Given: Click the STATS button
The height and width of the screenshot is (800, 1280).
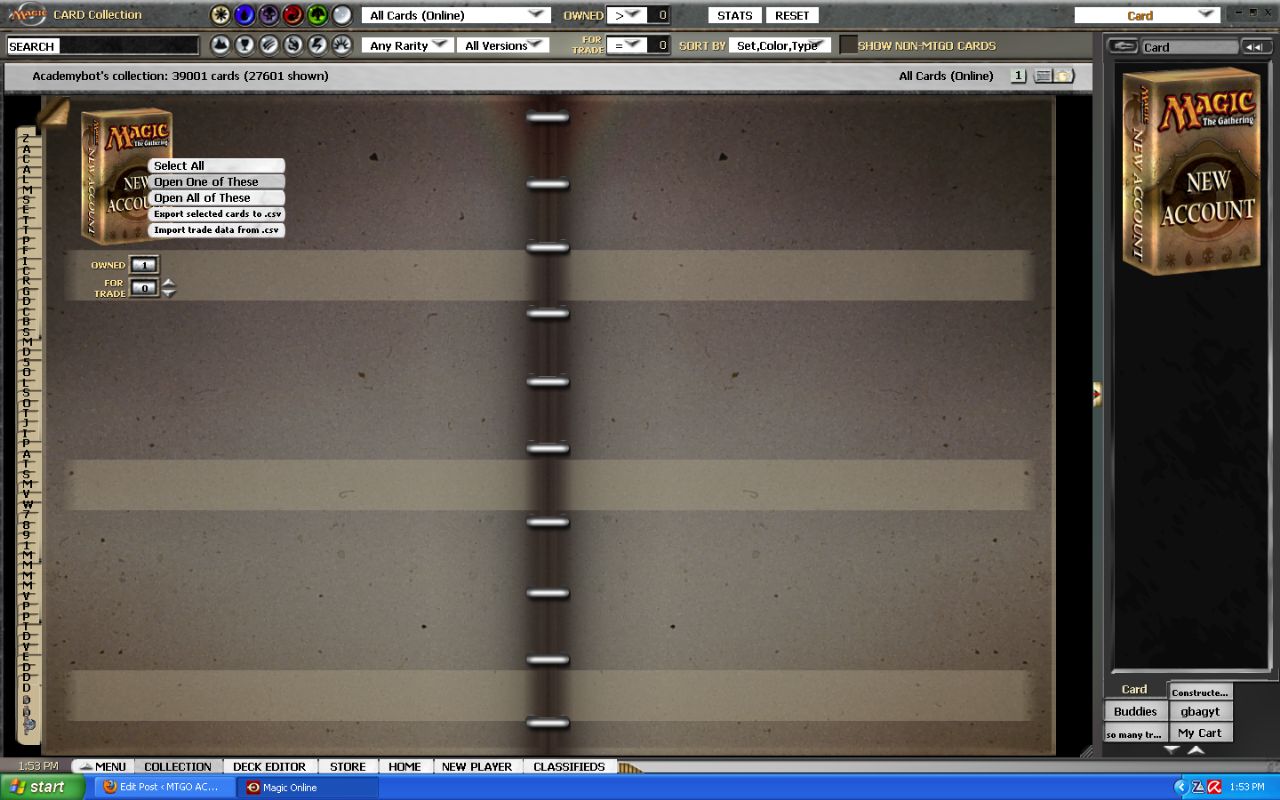Looking at the screenshot, I should pos(735,15).
